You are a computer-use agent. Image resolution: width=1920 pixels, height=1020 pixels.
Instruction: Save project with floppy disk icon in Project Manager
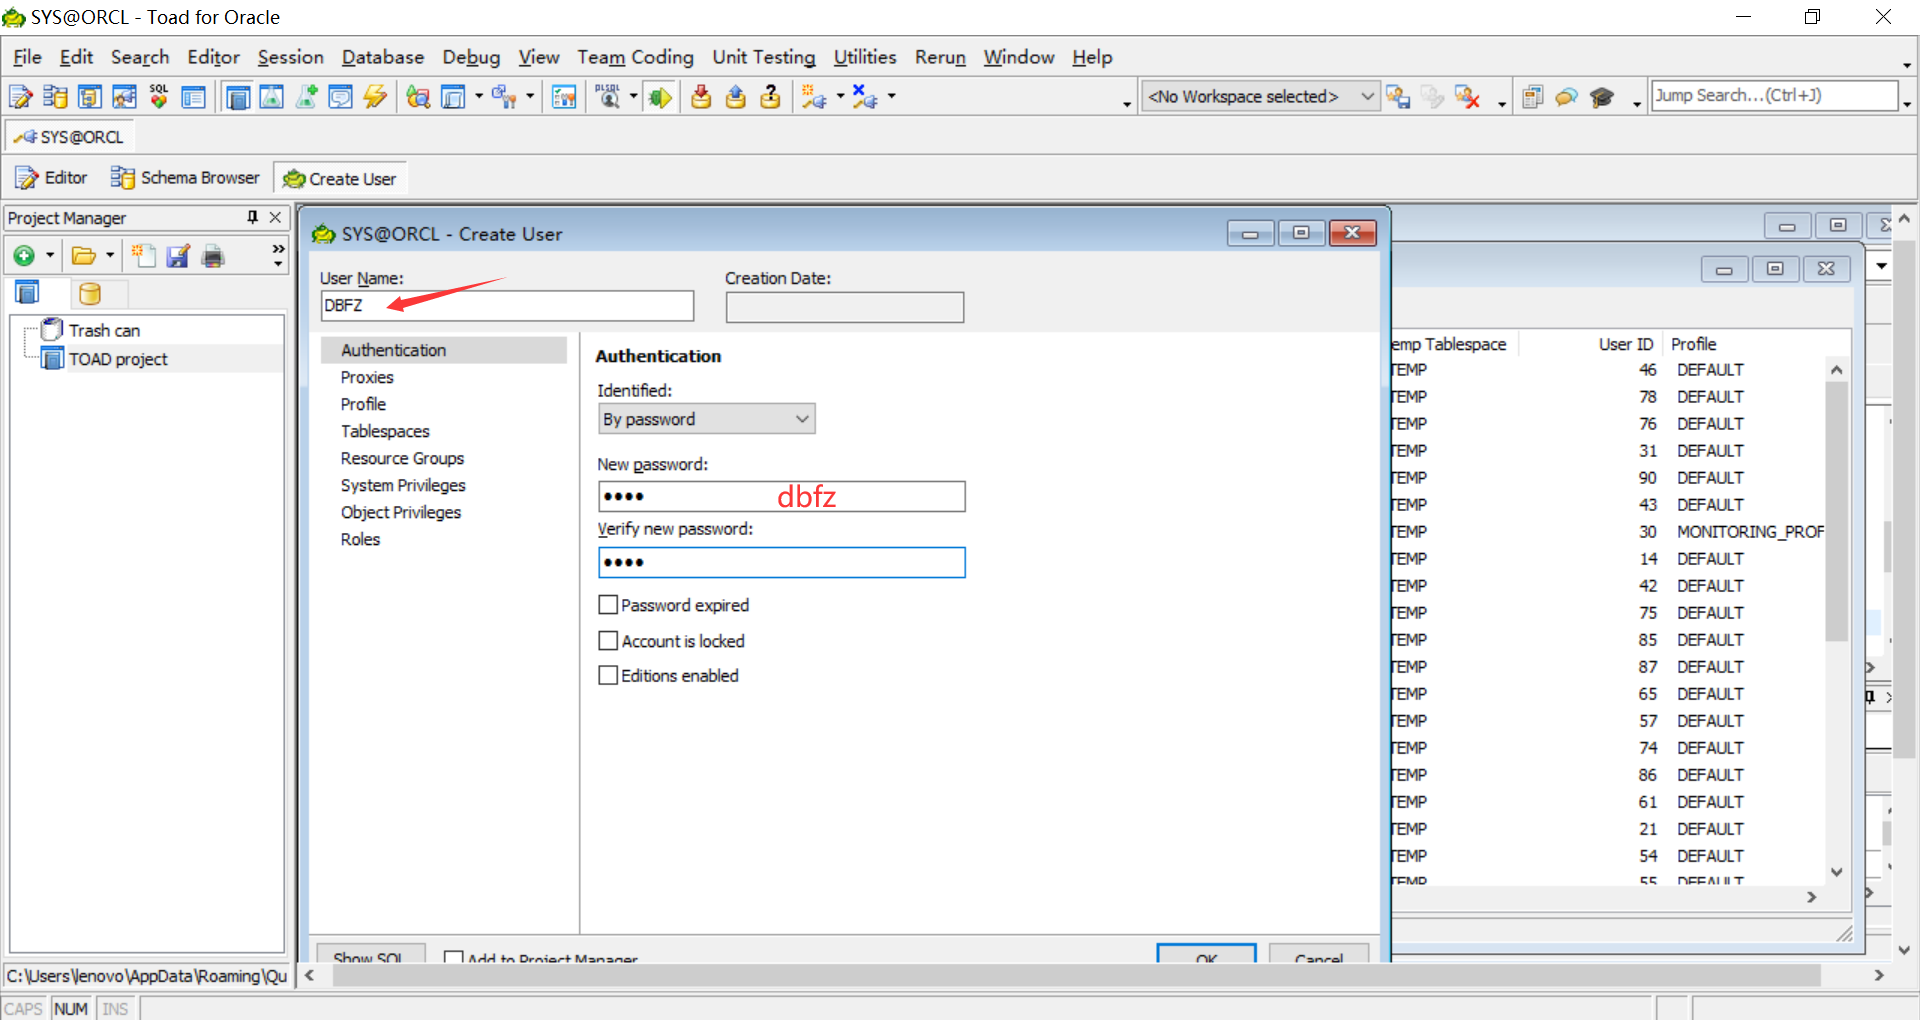pos(178,256)
